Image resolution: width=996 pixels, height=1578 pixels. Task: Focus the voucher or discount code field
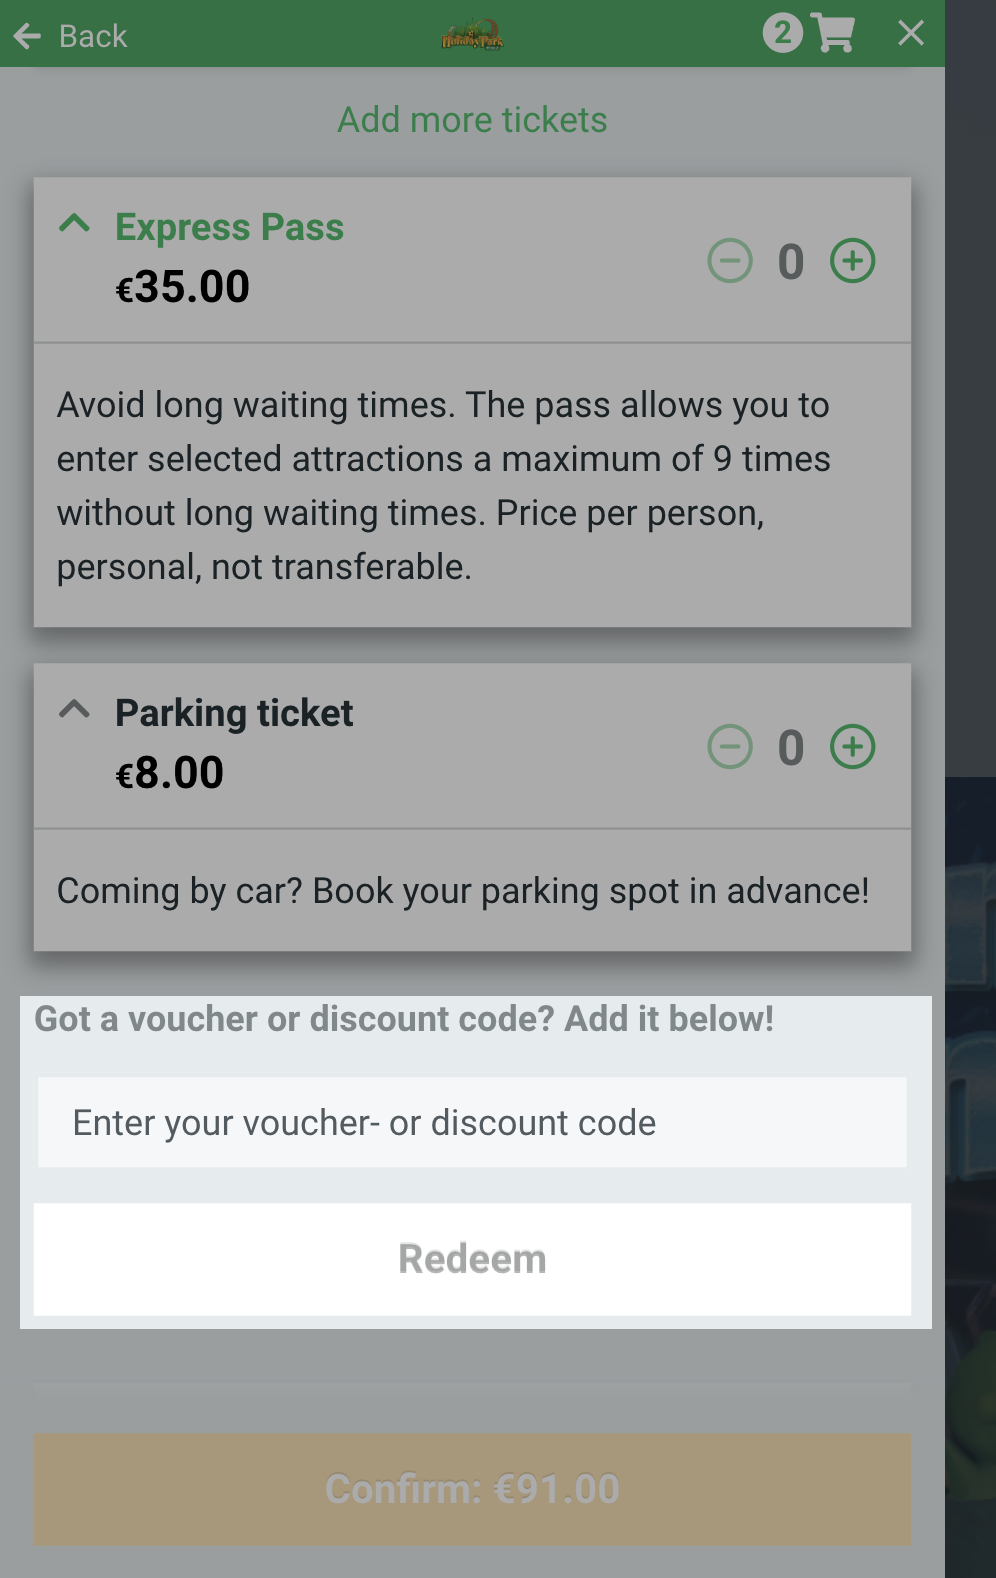[472, 1122]
